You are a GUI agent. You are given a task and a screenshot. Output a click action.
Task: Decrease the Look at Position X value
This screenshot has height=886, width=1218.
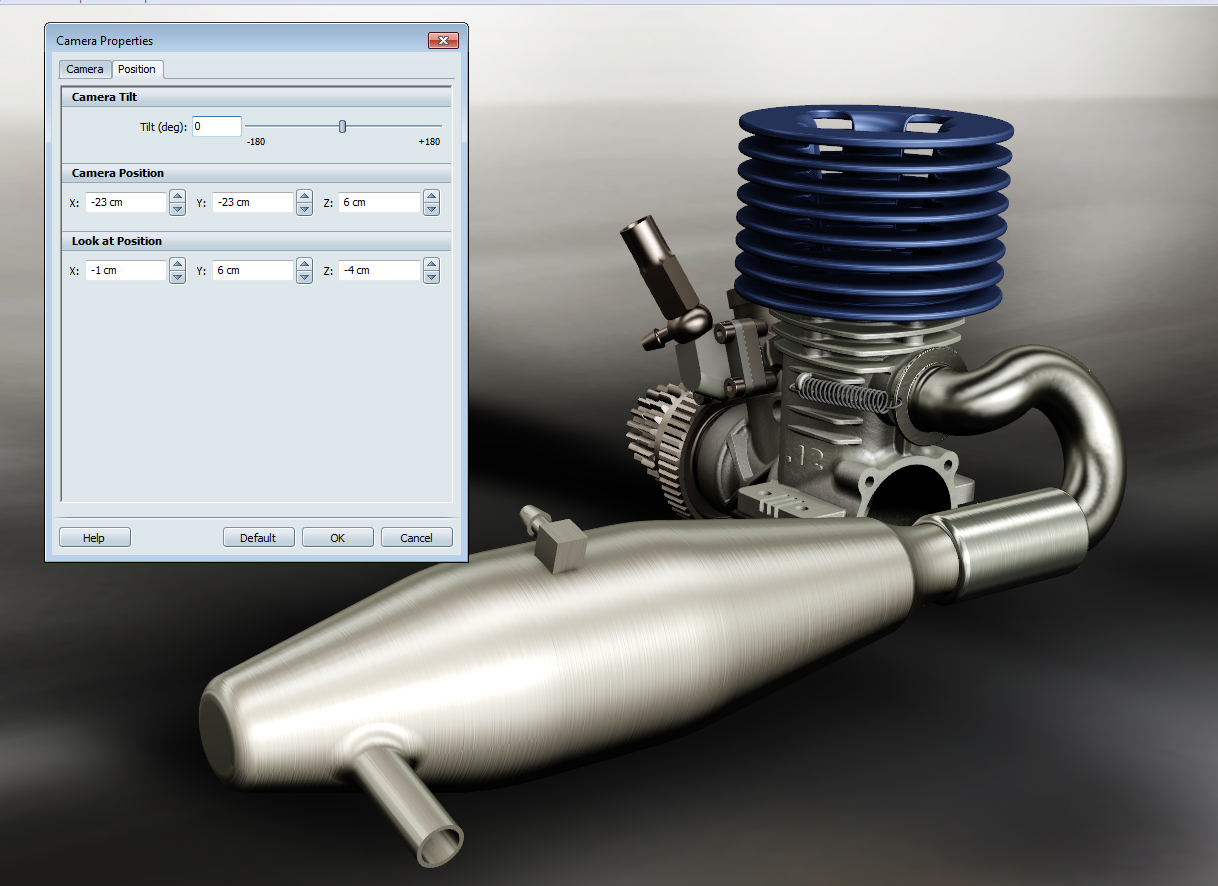click(x=177, y=277)
